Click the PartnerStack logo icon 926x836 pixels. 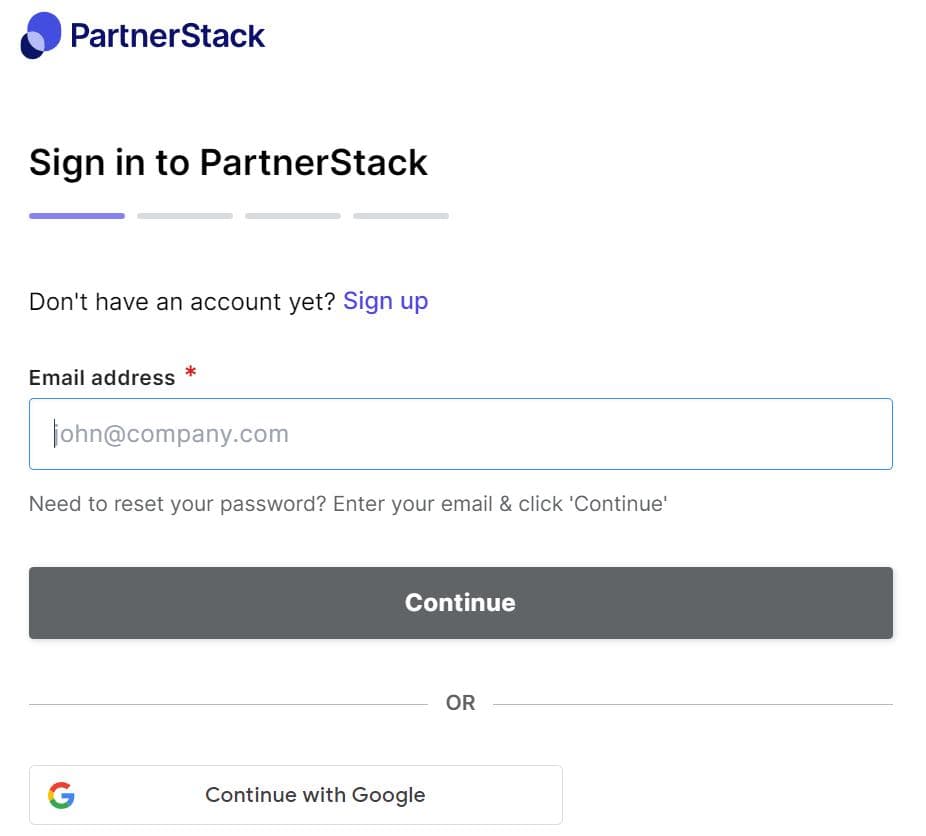coord(40,36)
